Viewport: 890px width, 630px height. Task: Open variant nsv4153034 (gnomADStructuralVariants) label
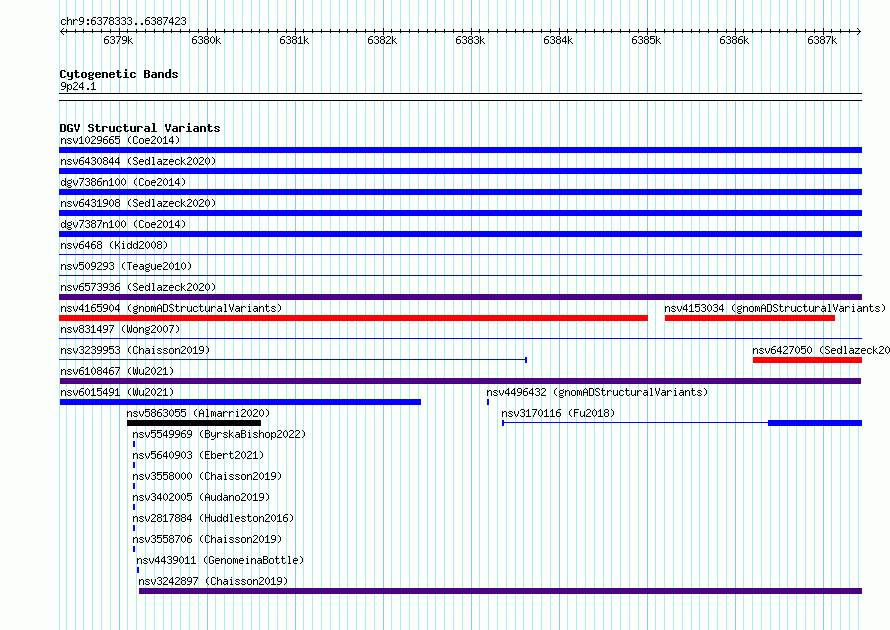(775, 308)
